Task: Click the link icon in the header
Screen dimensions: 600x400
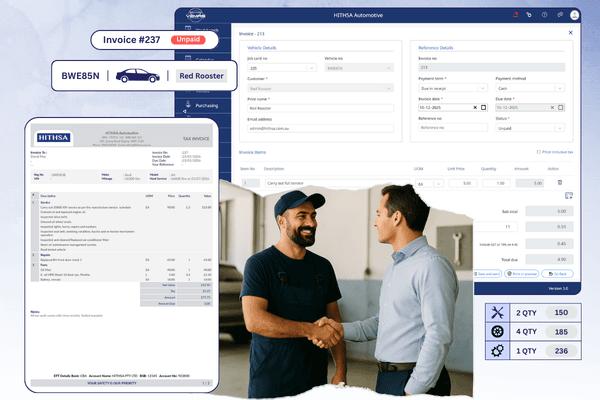Action: click(x=560, y=15)
